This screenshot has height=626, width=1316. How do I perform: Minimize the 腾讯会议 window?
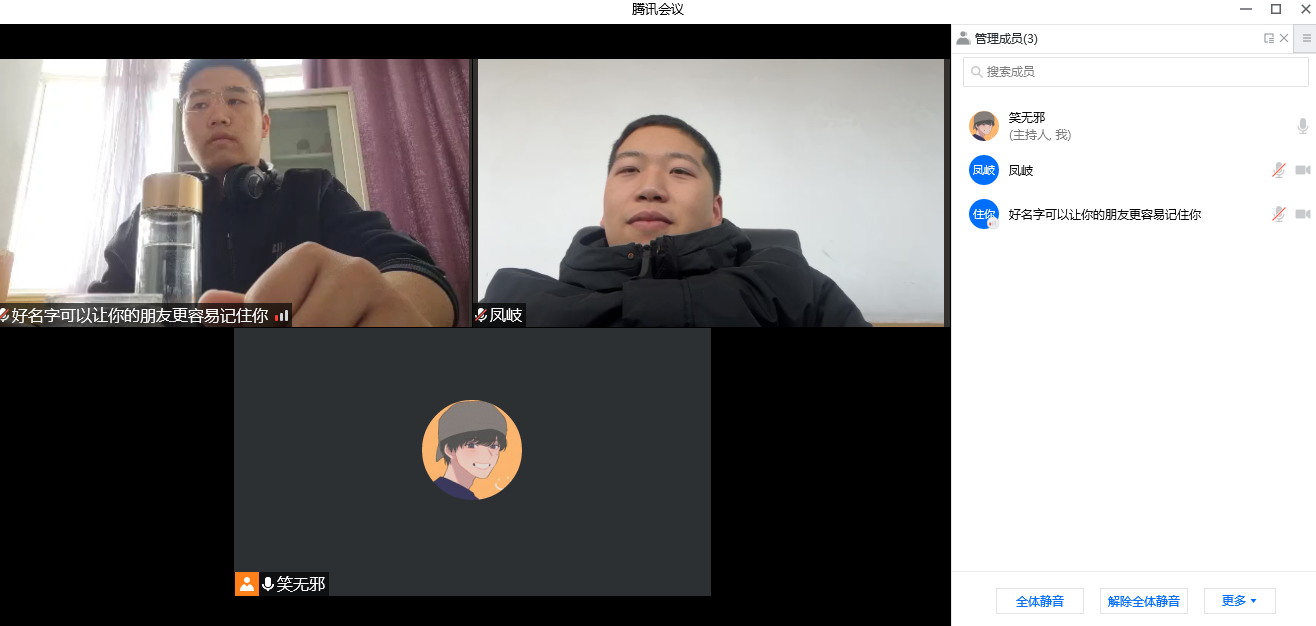coord(1246,9)
